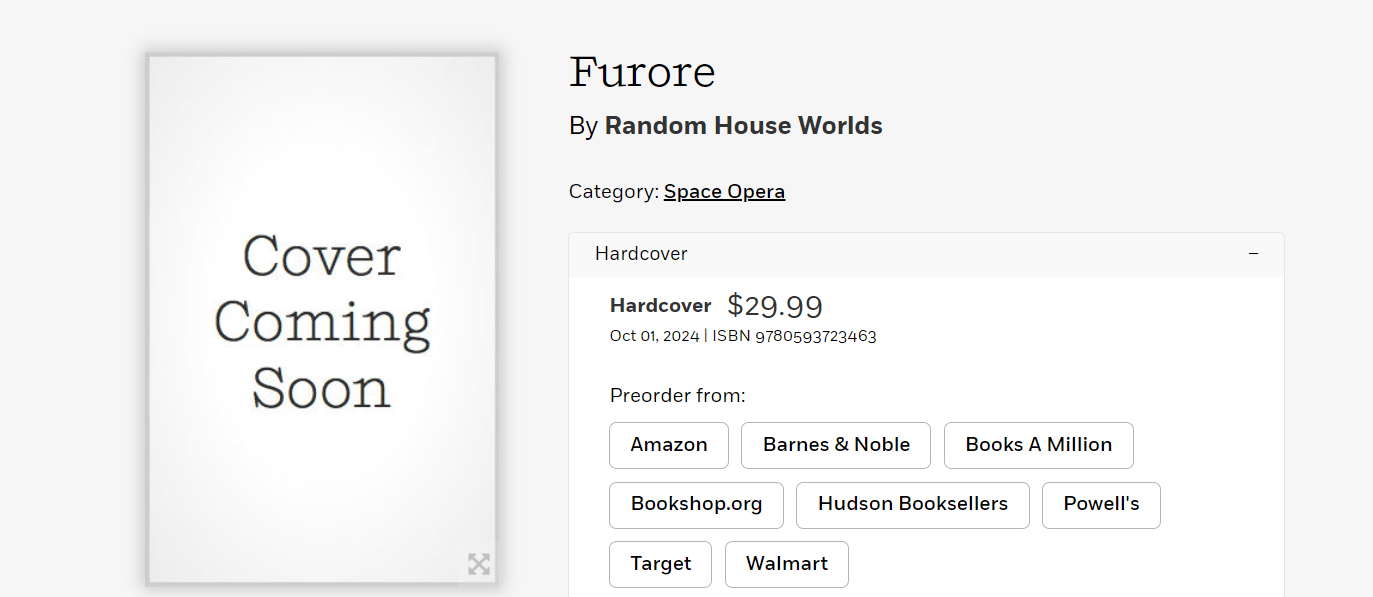1373x597 pixels.
Task: Pick Powell's as the retailer
Action: 1101,504
